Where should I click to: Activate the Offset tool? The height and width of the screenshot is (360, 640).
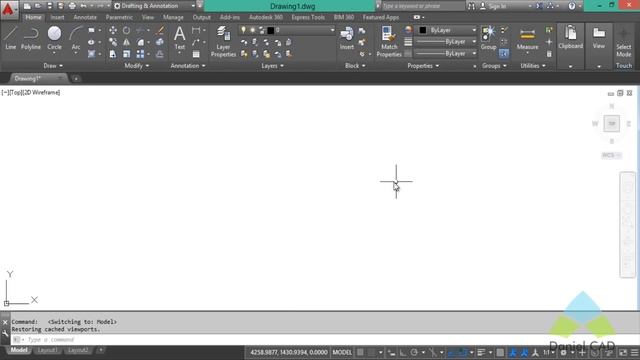pos(160,54)
